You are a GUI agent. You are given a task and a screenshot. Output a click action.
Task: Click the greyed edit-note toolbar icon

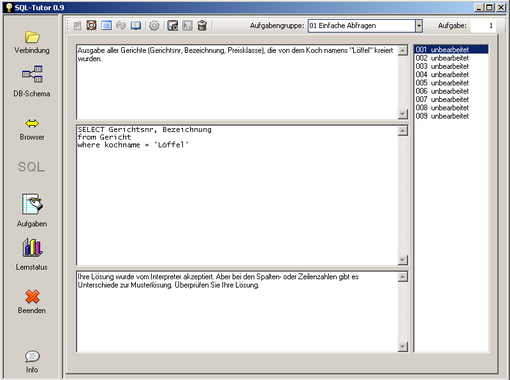tap(77, 26)
